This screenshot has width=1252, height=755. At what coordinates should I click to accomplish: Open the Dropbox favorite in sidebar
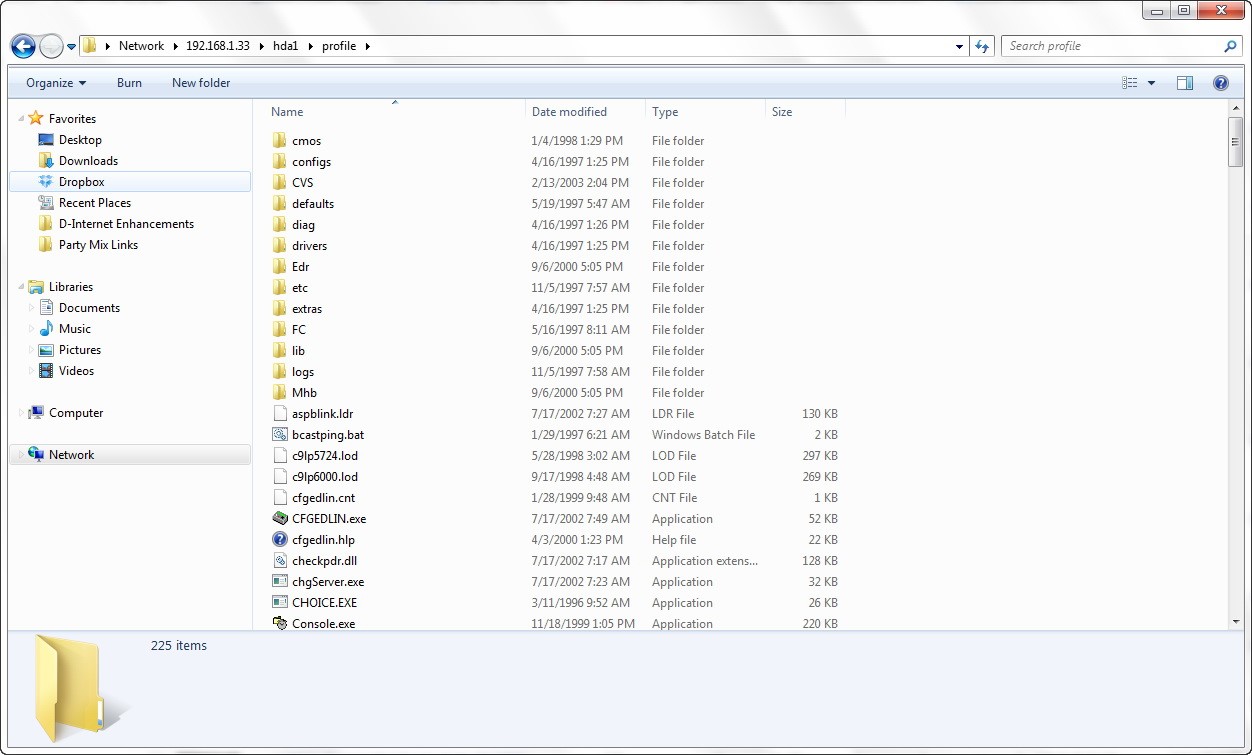coord(81,182)
